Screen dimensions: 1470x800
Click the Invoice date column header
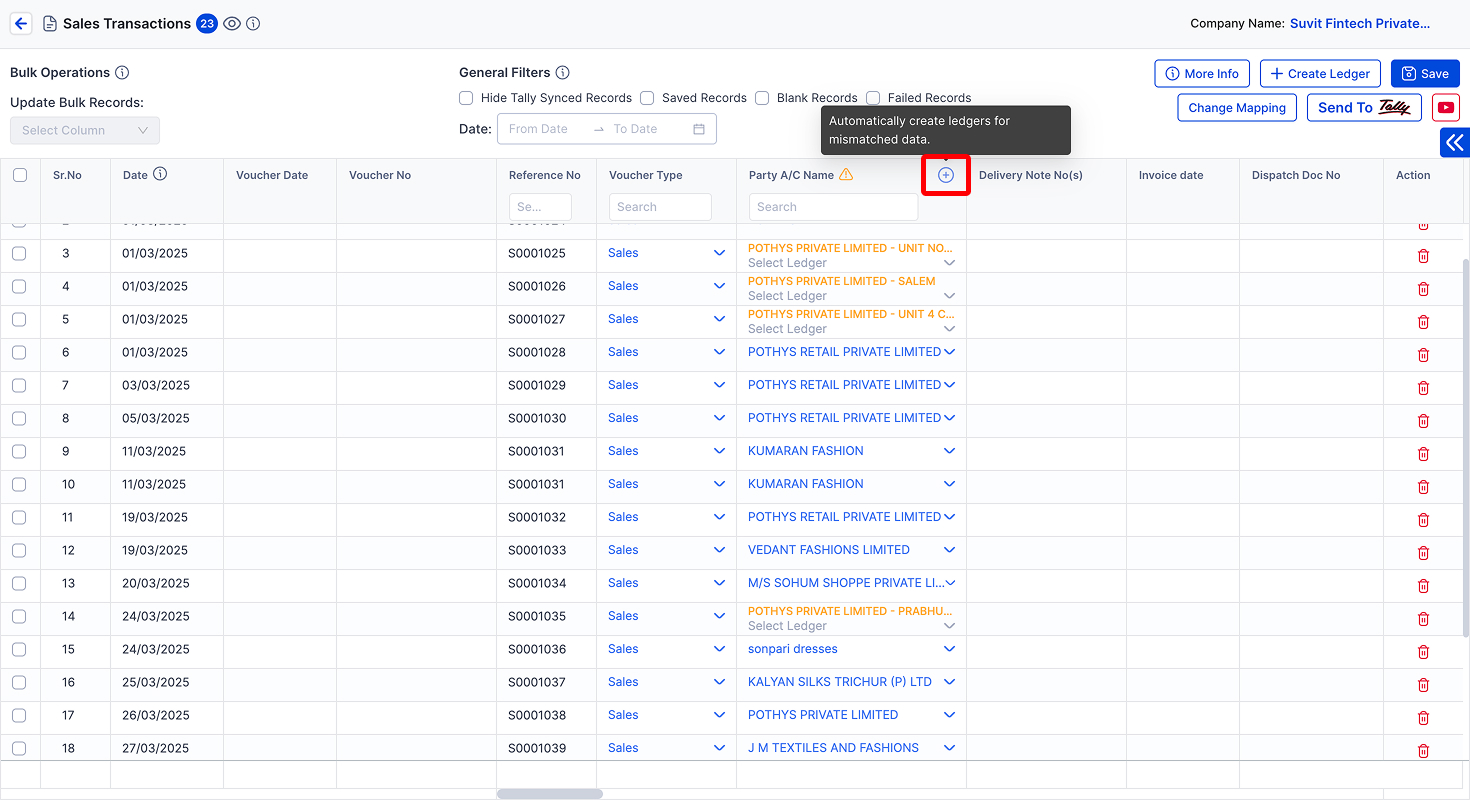1171,175
